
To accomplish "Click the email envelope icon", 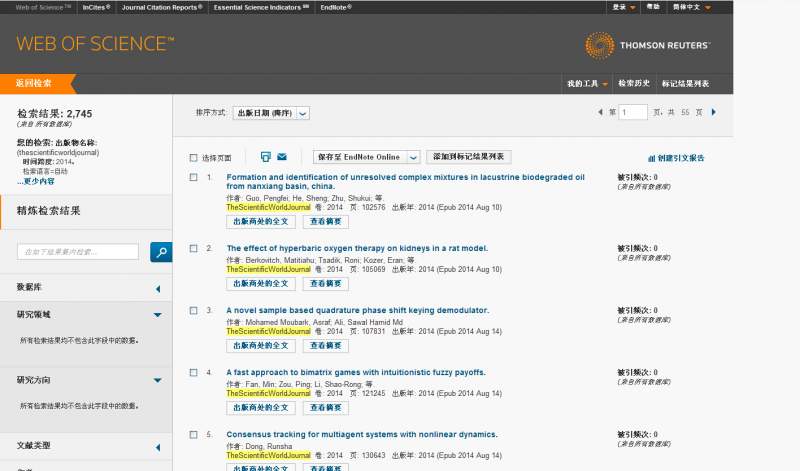I will 282,157.
